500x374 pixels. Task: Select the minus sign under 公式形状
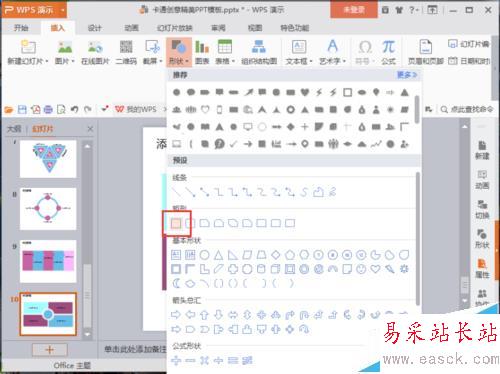(x=190, y=360)
